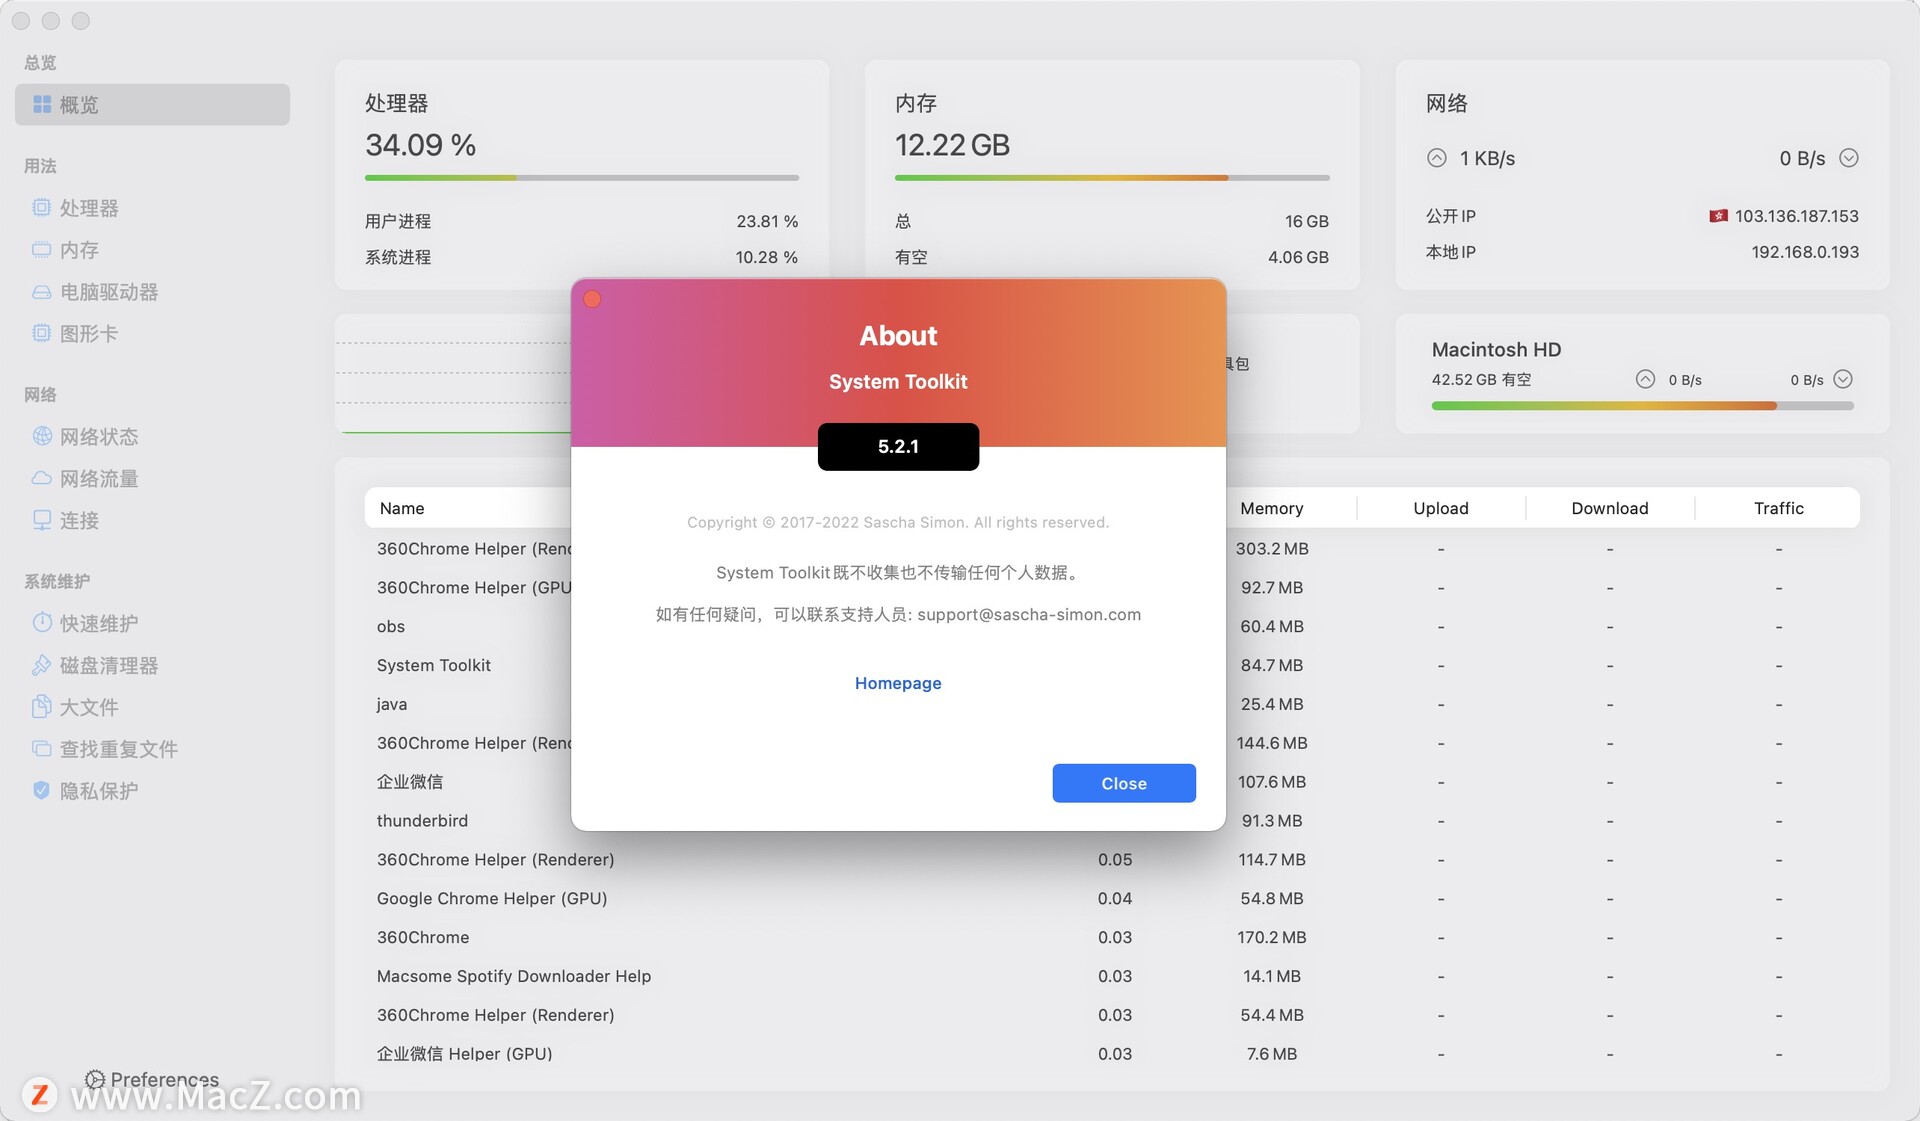Click the flag icon next to public IP

tap(1719, 216)
